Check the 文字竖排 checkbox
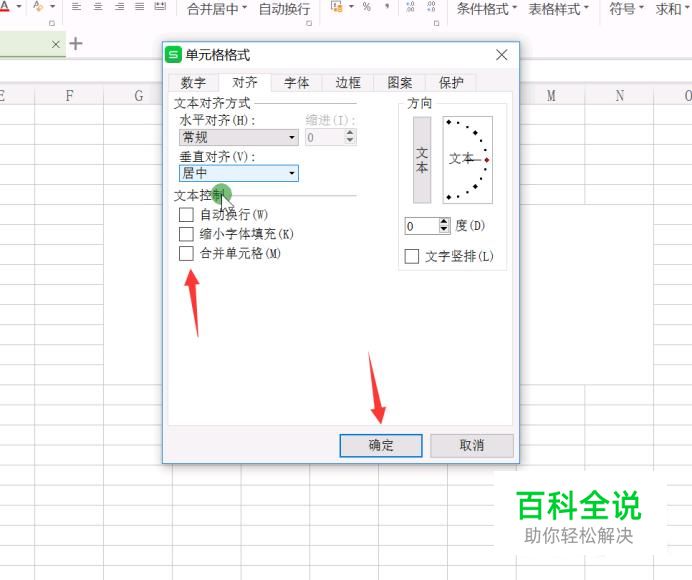This screenshot has width=692, height=580. [412, 256]
